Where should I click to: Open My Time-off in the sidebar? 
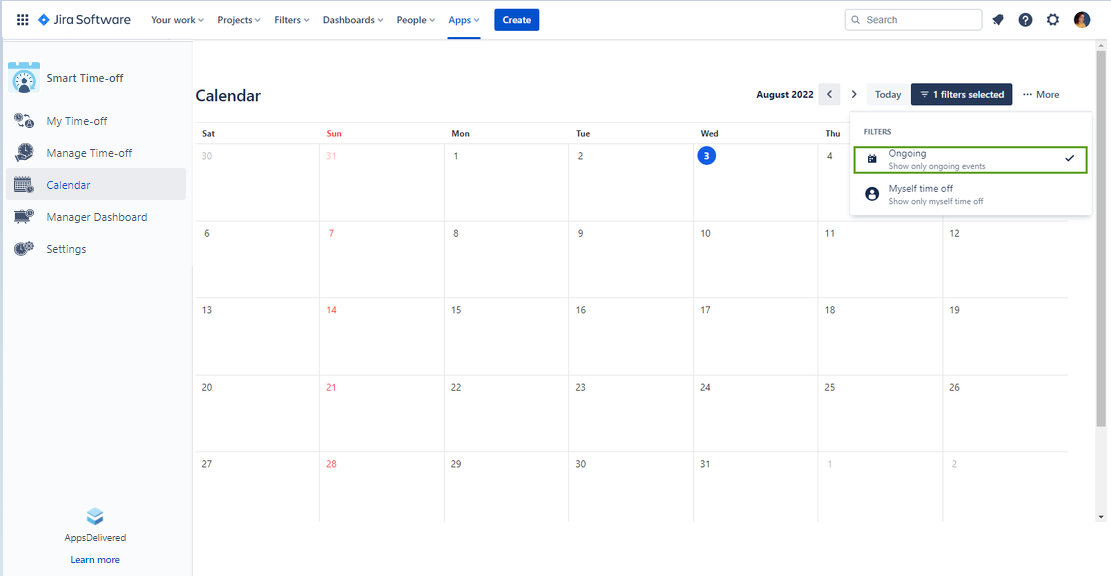click(76, 121)
